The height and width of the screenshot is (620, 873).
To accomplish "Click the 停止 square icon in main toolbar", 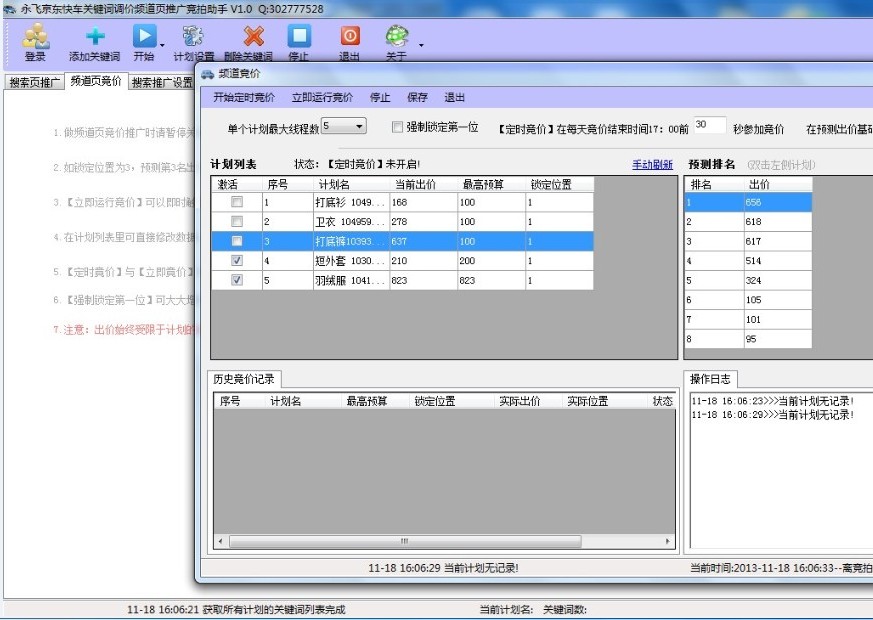I will pos(299,36).
